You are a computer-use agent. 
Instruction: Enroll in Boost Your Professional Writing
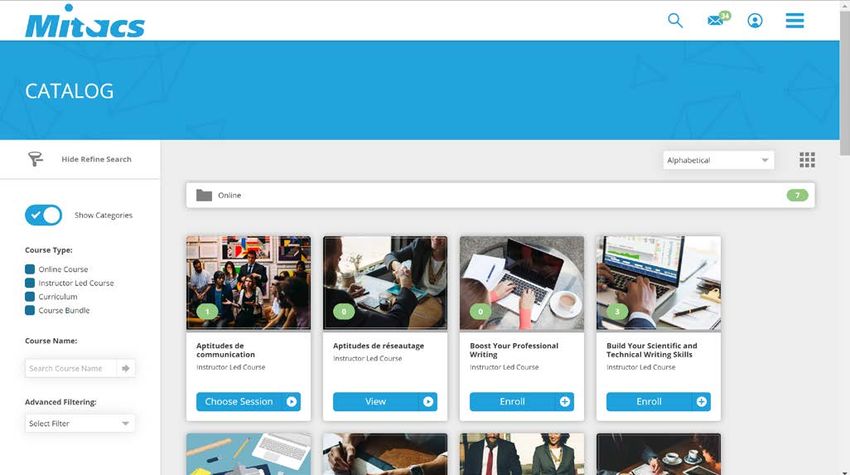click(521, 402)
